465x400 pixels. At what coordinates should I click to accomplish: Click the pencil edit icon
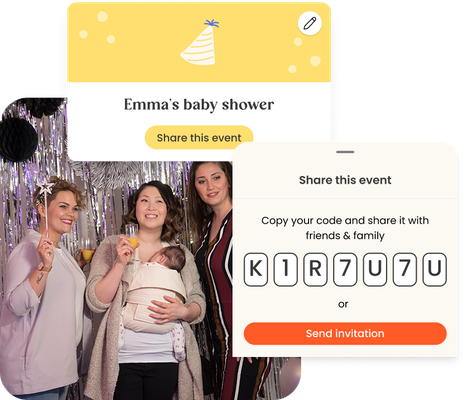(310, 23)
